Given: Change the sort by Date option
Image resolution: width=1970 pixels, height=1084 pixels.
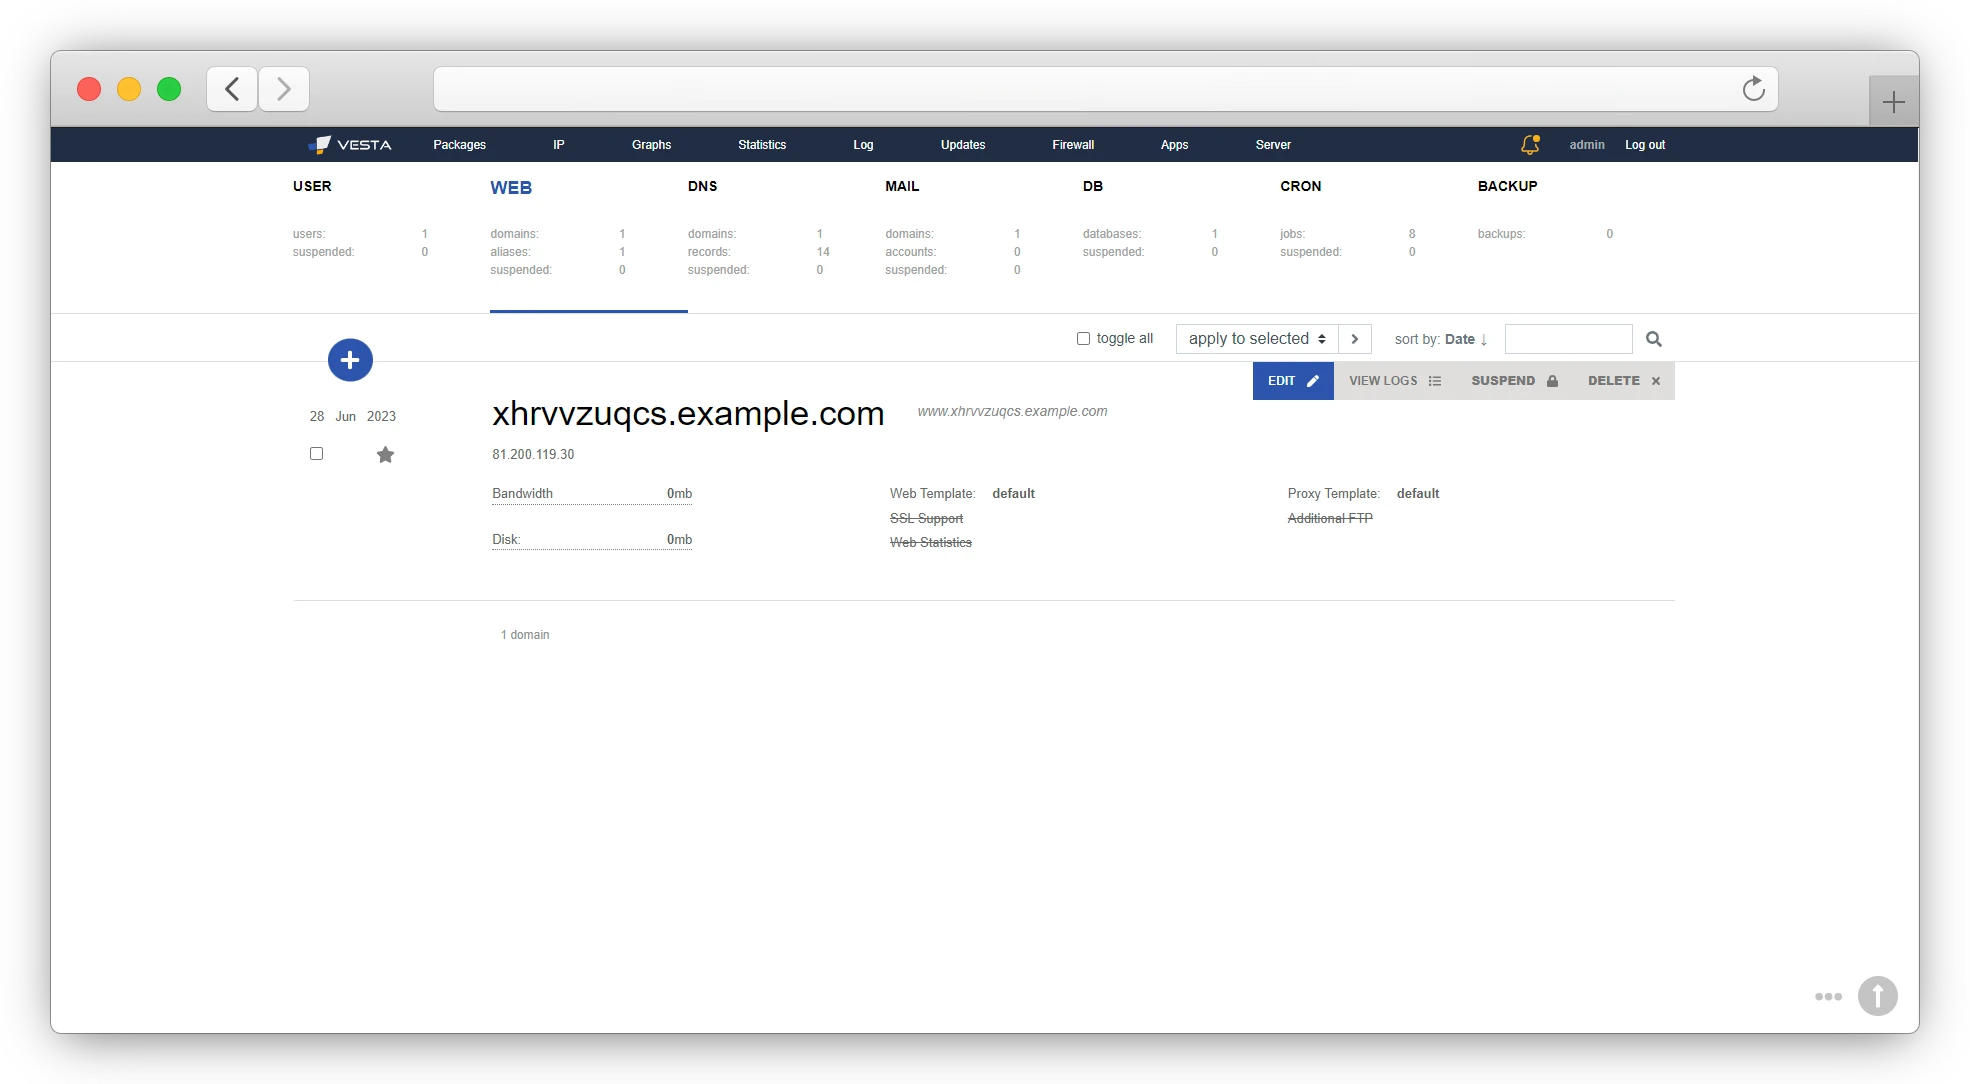Looking at the screenshot, I should tap(1459, 339).
